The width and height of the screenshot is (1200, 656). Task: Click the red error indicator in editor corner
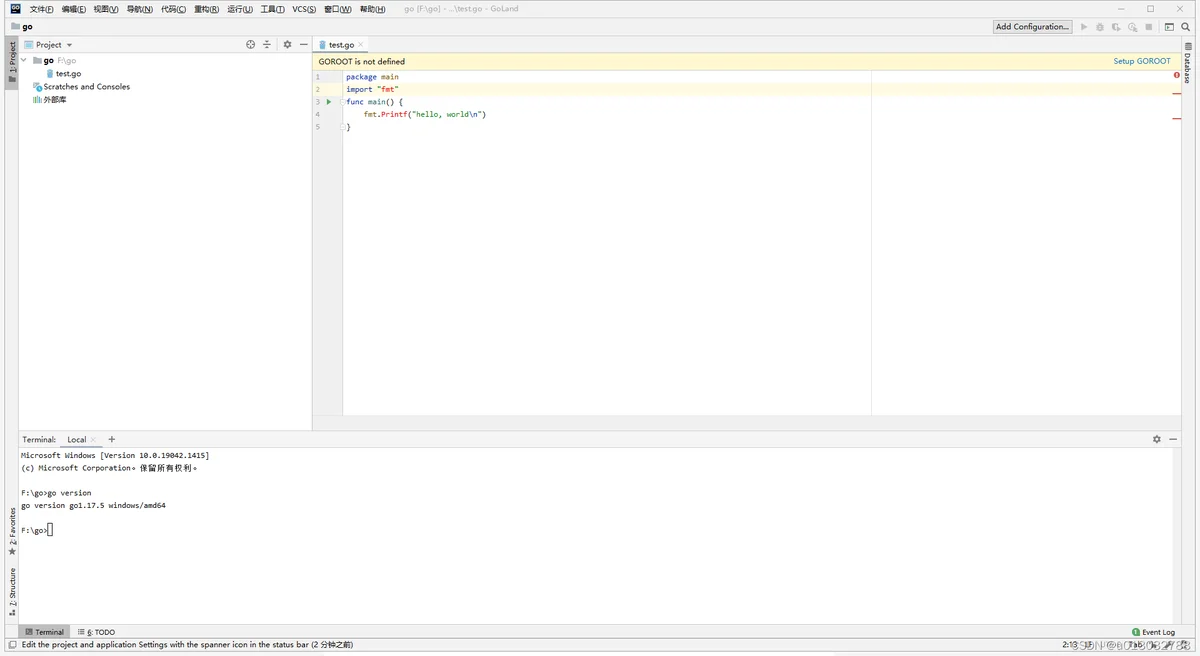[1177, 75]
